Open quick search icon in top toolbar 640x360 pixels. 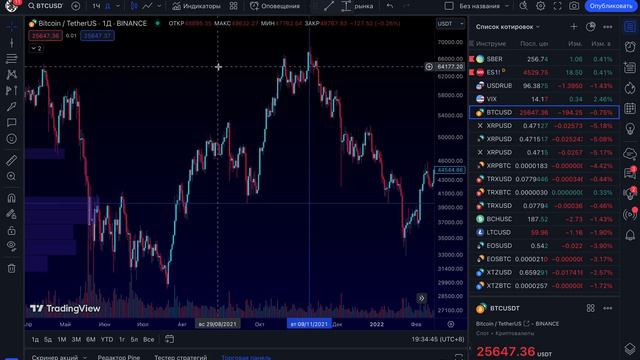[x=523, y=6]
